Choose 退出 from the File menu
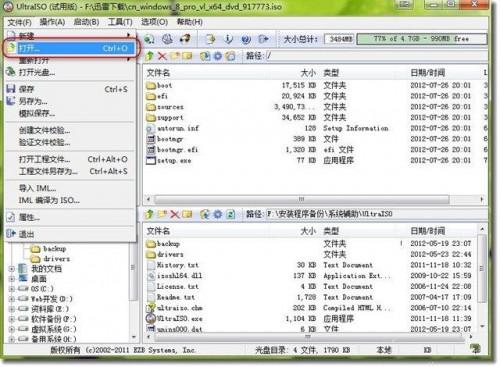Screen dimensions: 500x367 click(70, 234)
